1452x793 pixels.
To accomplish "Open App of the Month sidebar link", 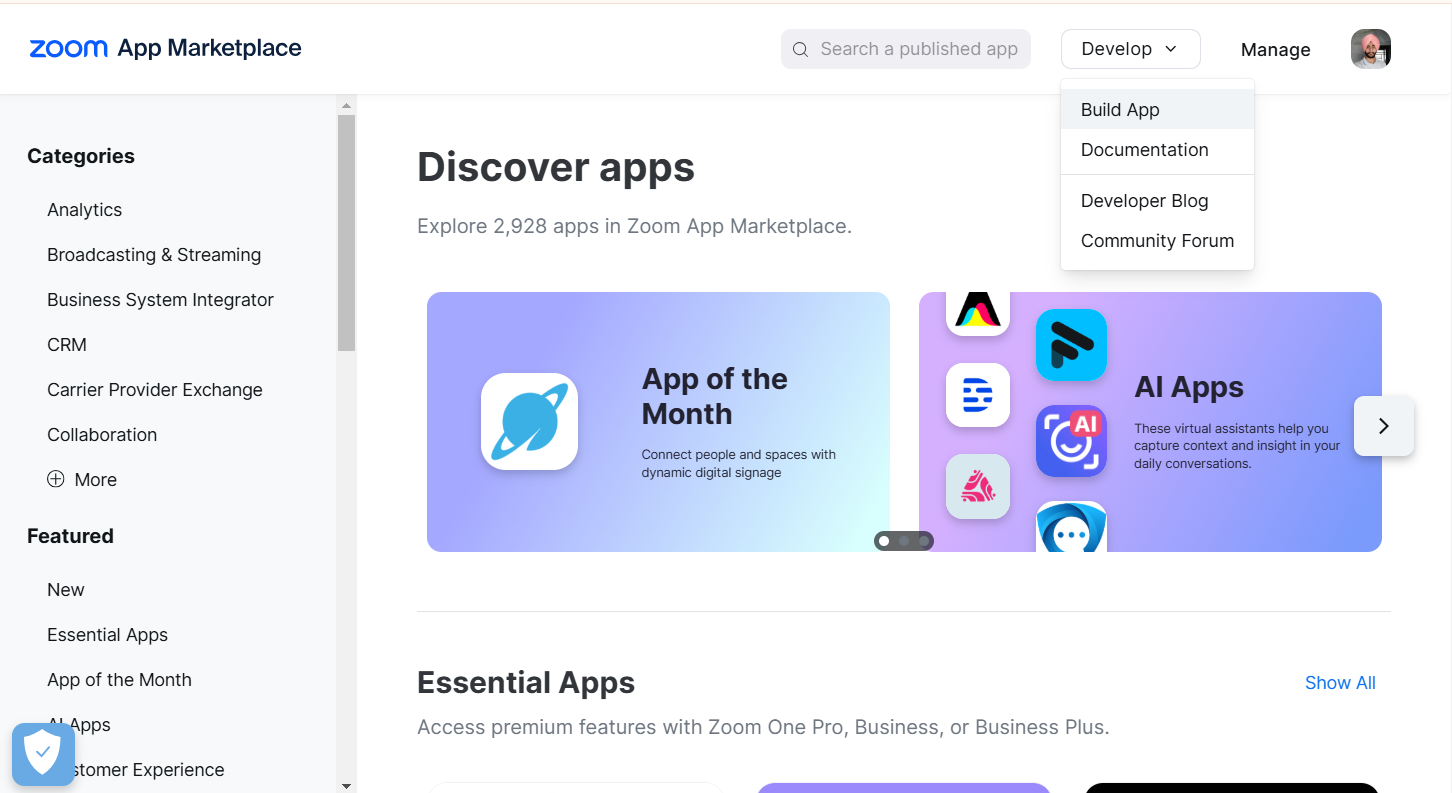I will click(x=119, y=680).
